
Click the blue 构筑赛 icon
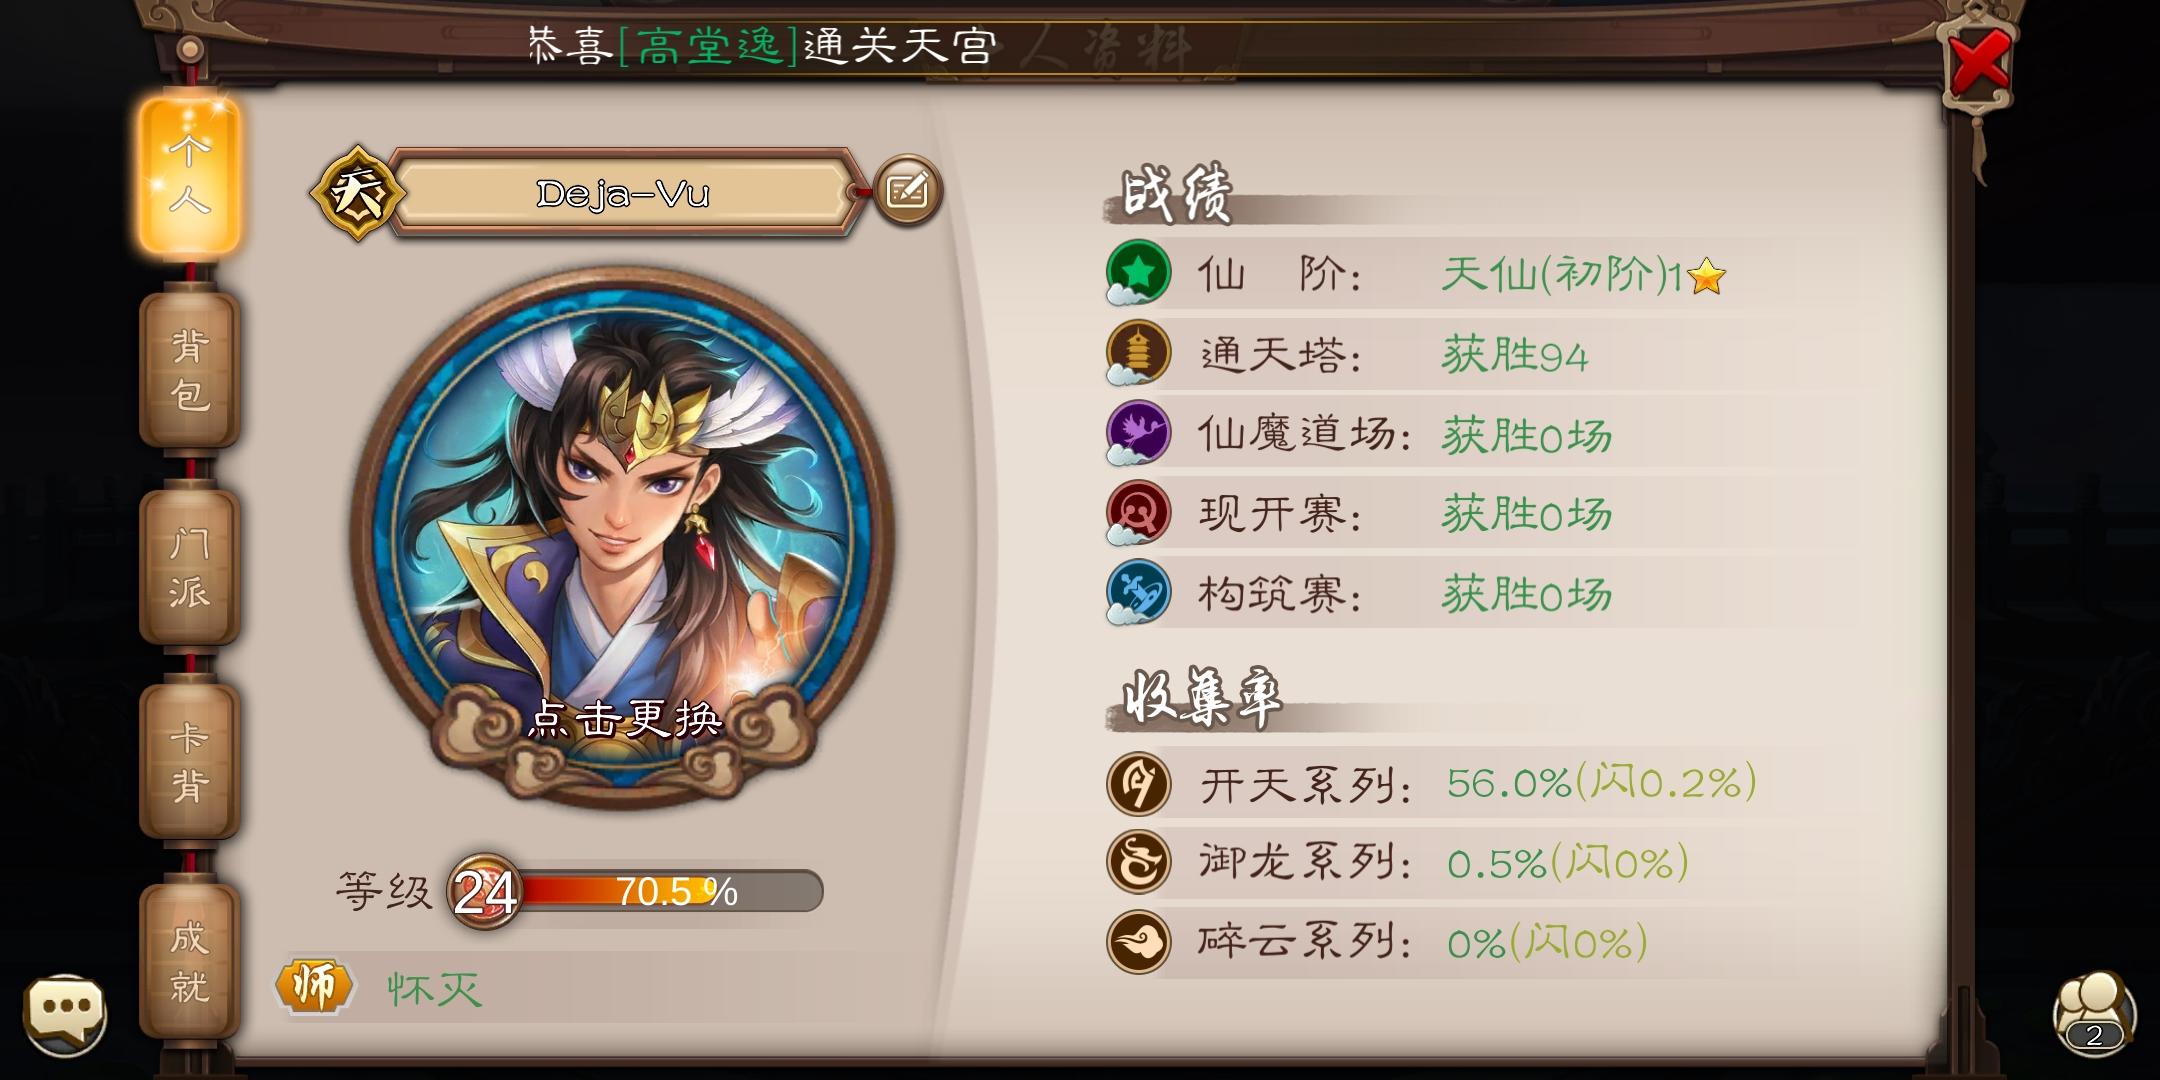point(1139,592)
